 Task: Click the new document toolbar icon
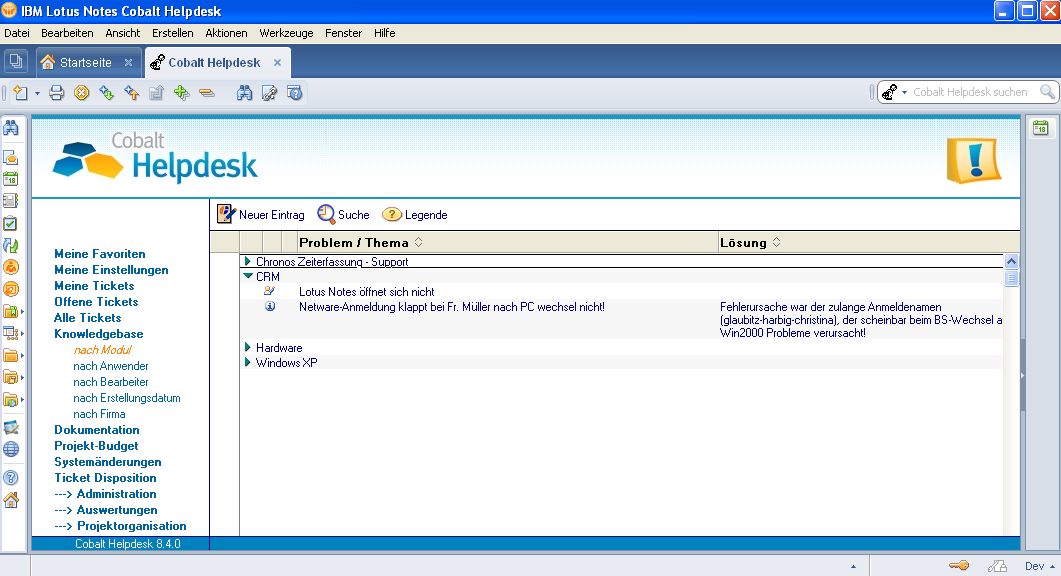coord(20,93)
